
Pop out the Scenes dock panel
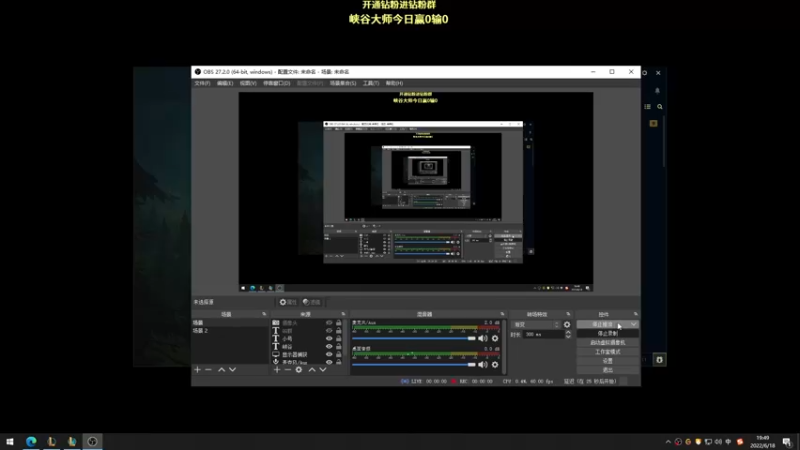[x=264, y=314]
